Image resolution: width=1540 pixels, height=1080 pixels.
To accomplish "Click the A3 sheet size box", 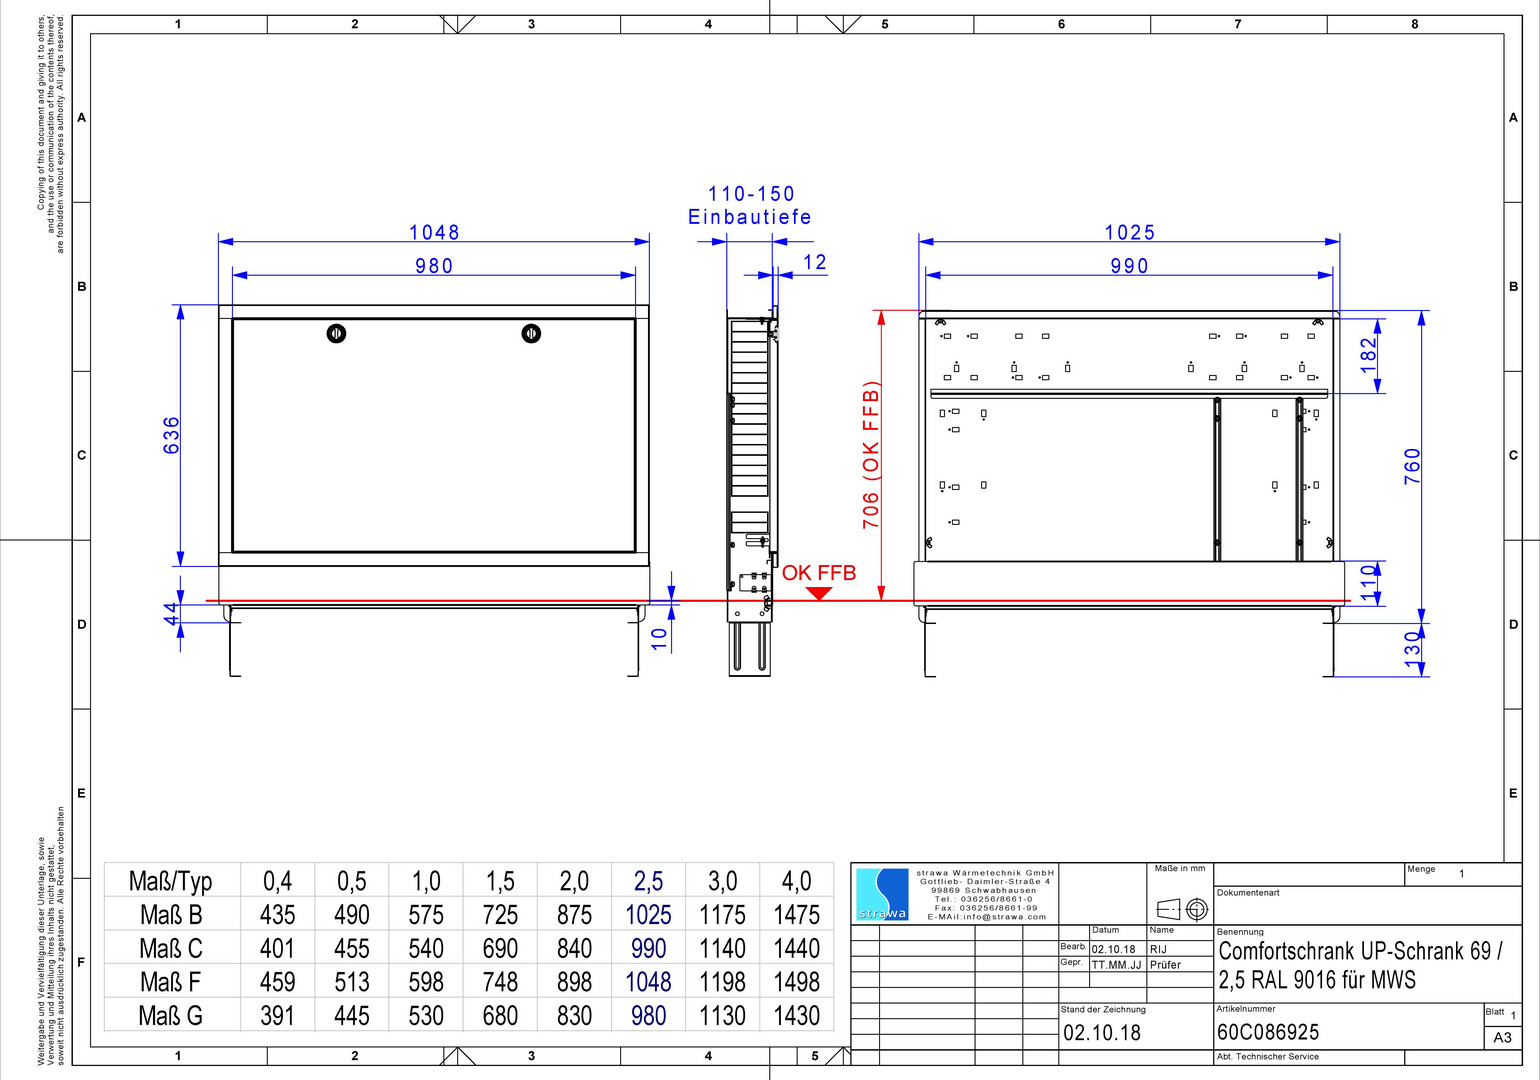I will [x=1502, y=1037].
